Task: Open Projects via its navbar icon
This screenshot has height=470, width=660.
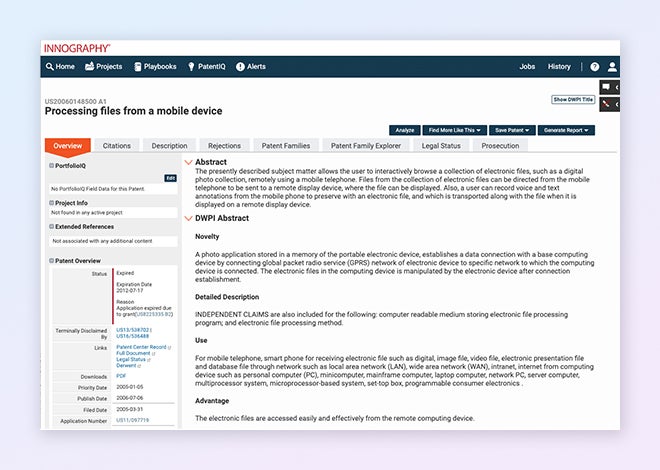Action: (89, 67)
